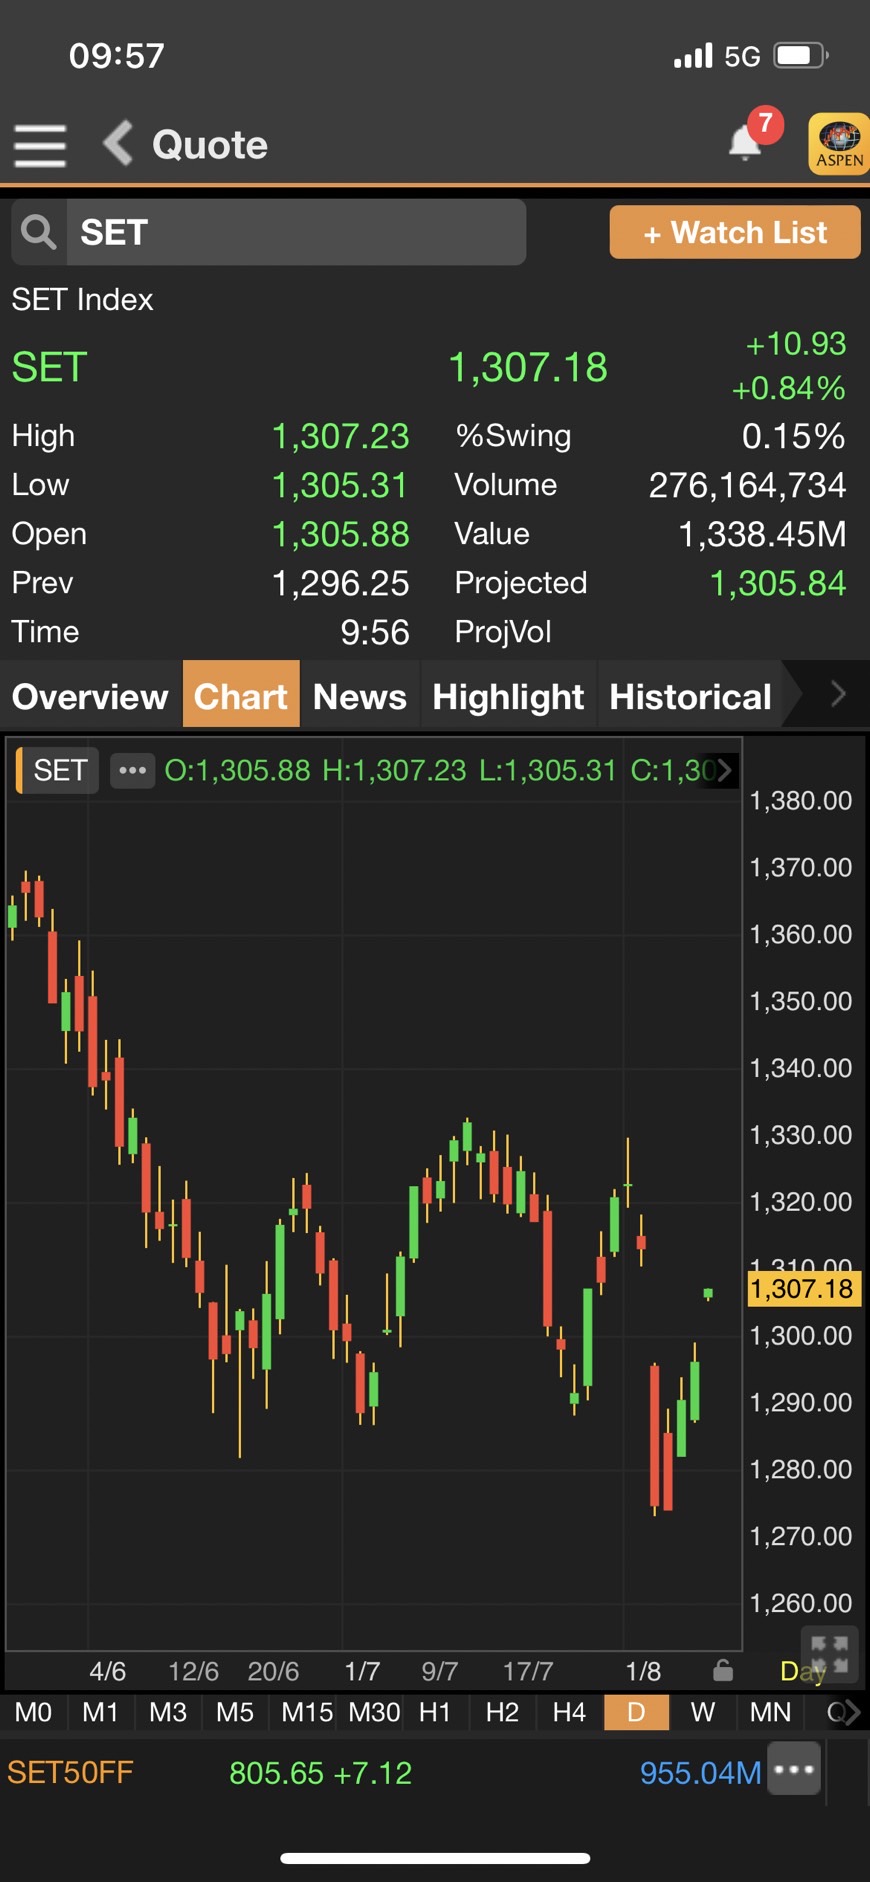Go to the Highlight tab
The image size is (870, 1882).
508,696
